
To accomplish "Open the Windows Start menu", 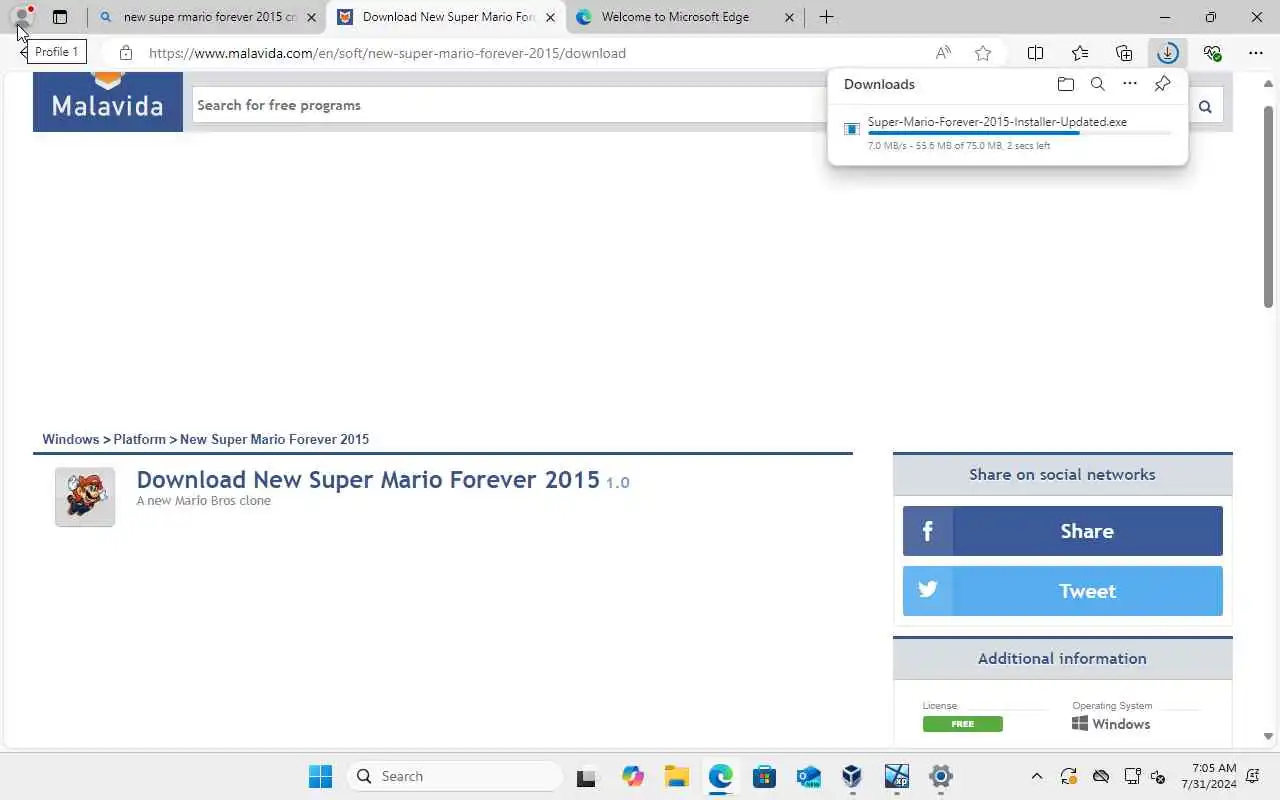I will 320,776.
